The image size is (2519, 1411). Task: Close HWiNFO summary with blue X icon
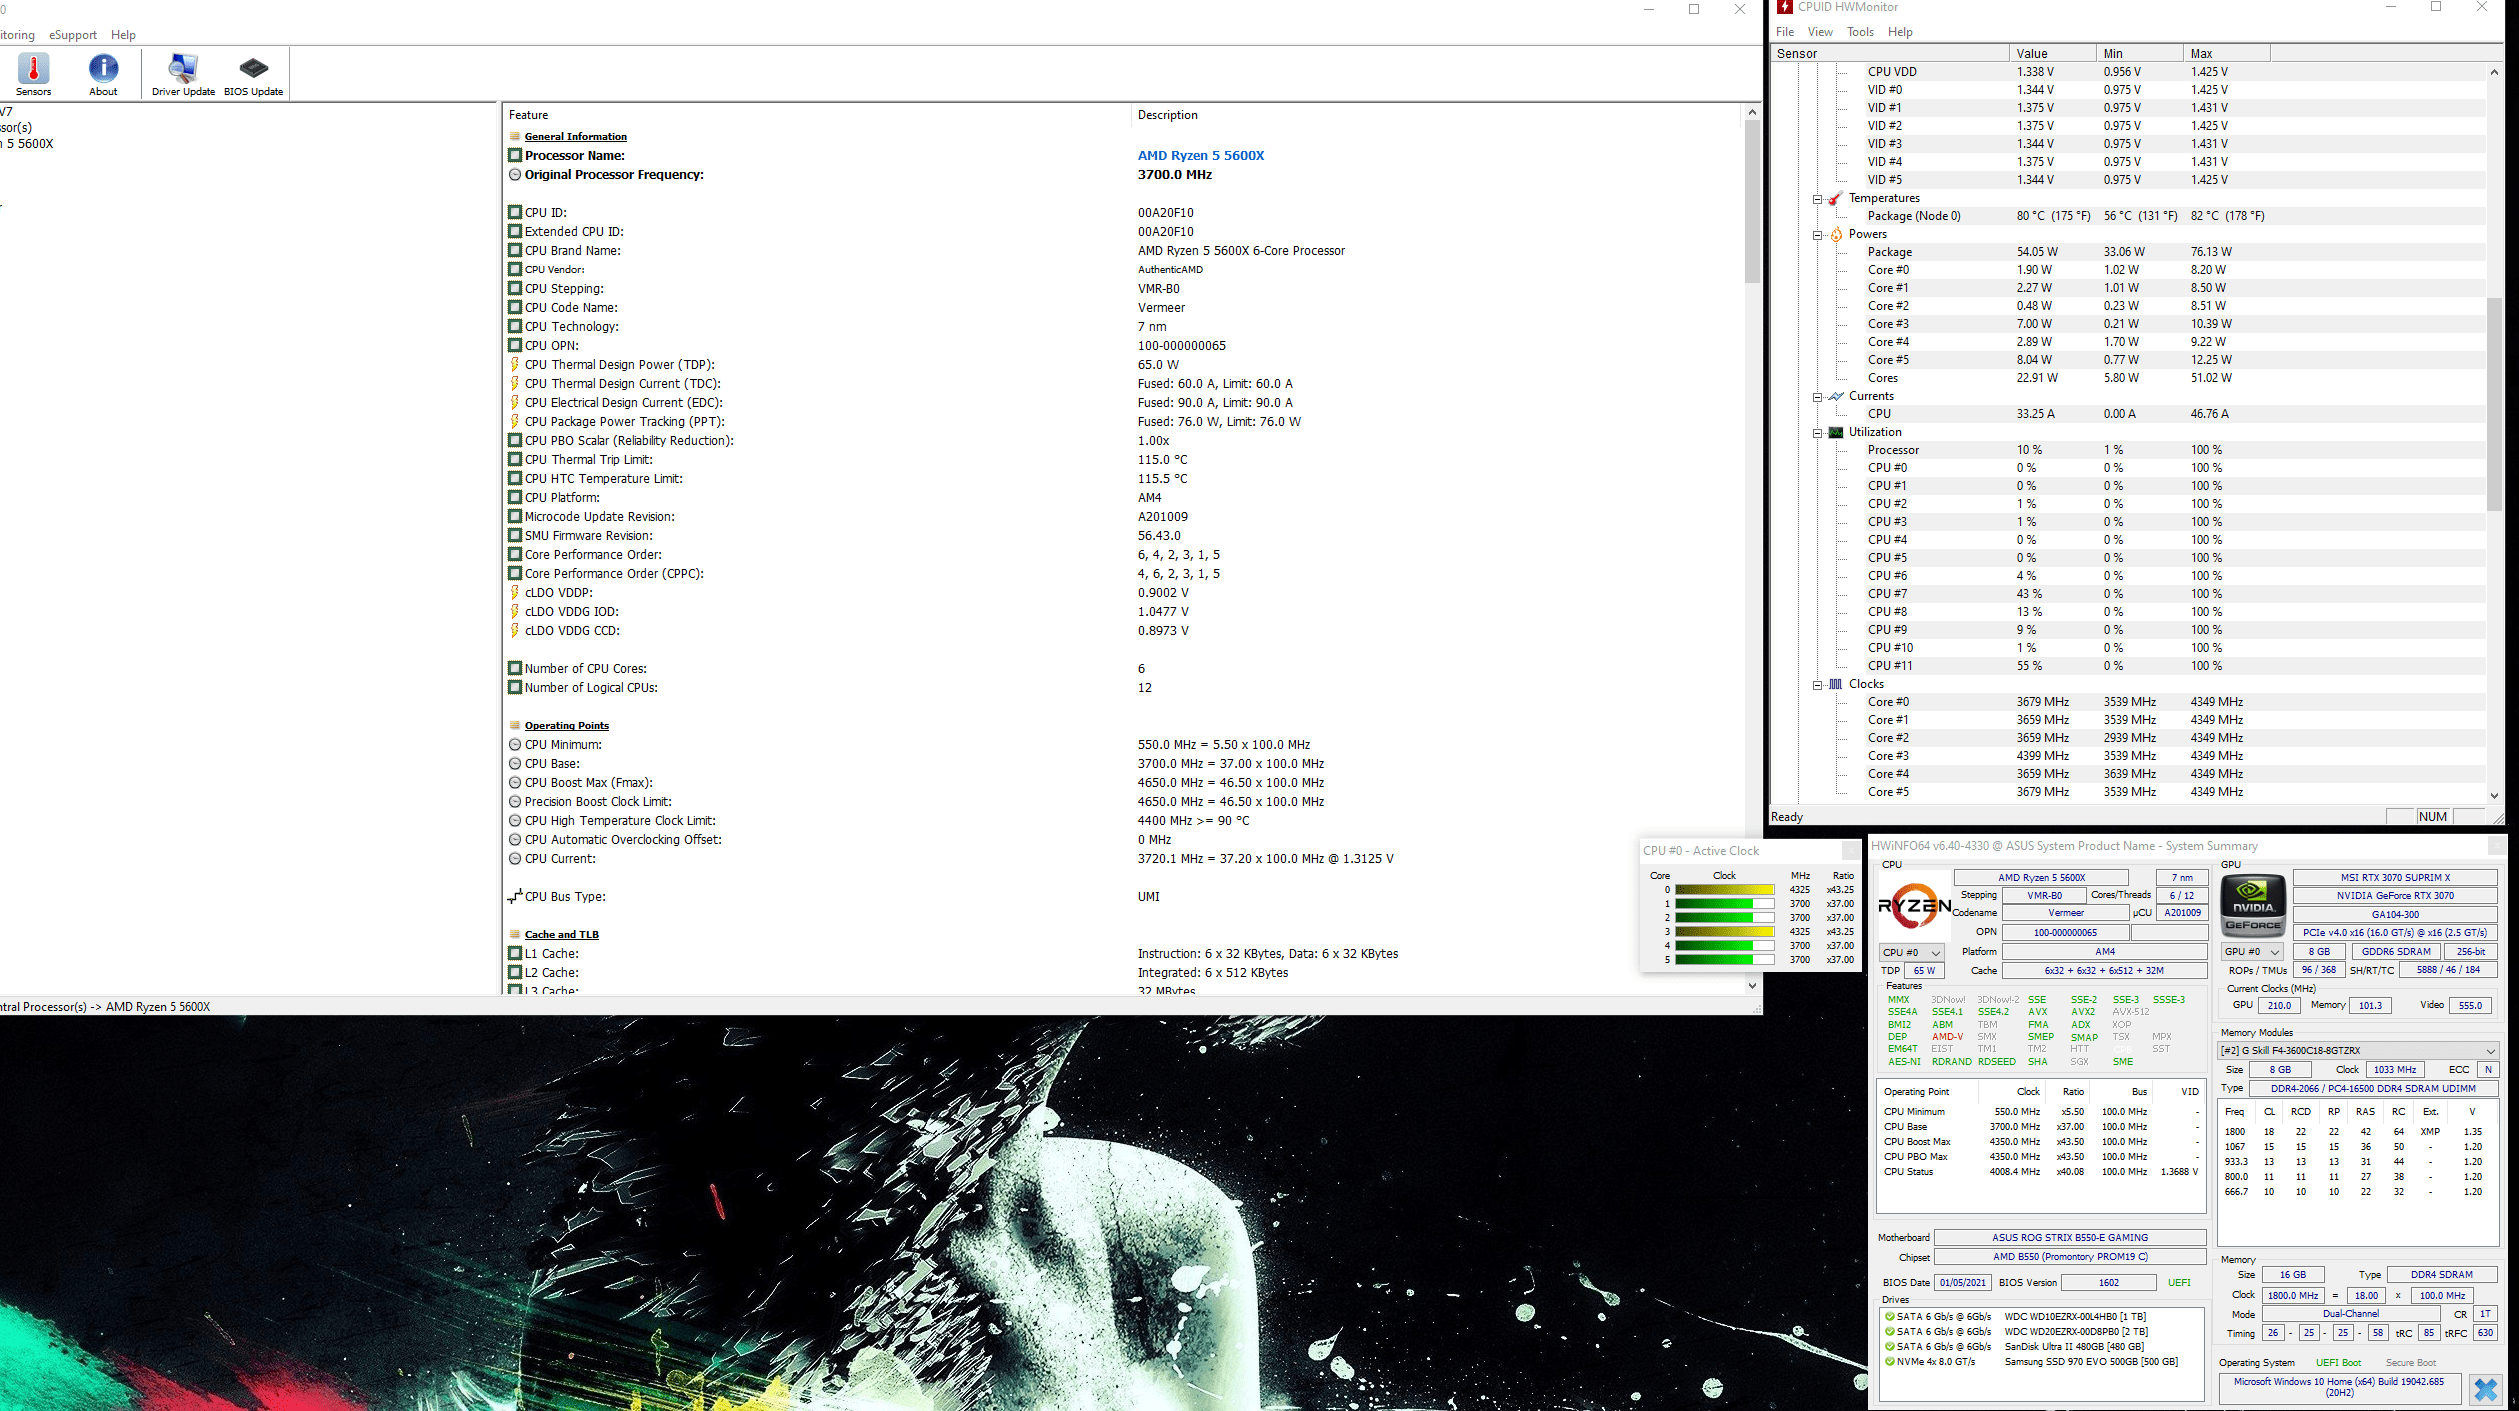tap(2485, 1389)
